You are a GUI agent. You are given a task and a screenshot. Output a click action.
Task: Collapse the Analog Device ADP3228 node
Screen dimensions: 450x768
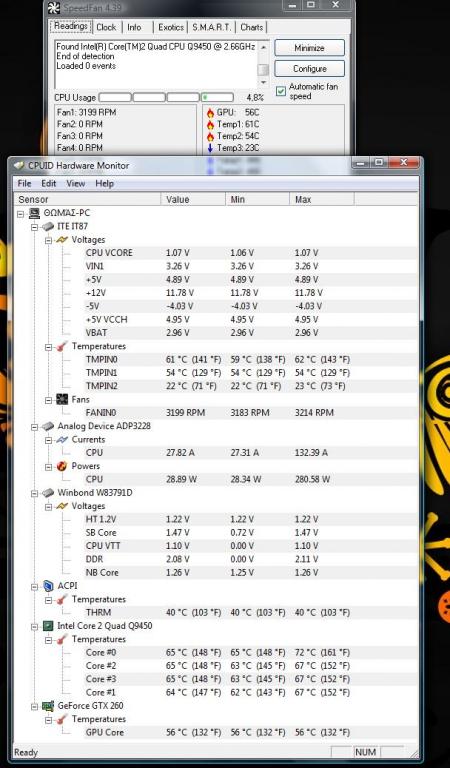(x=34, y=427)
